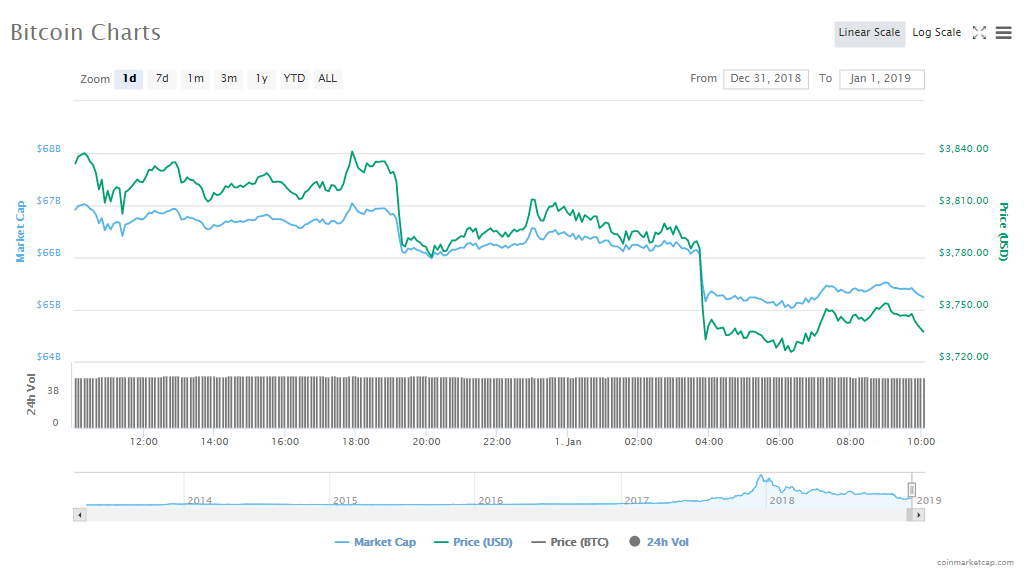This screenshot has height=585, width=1026.
Task: Click the navigator scrollbar left arrow
Action: (81, 515)
